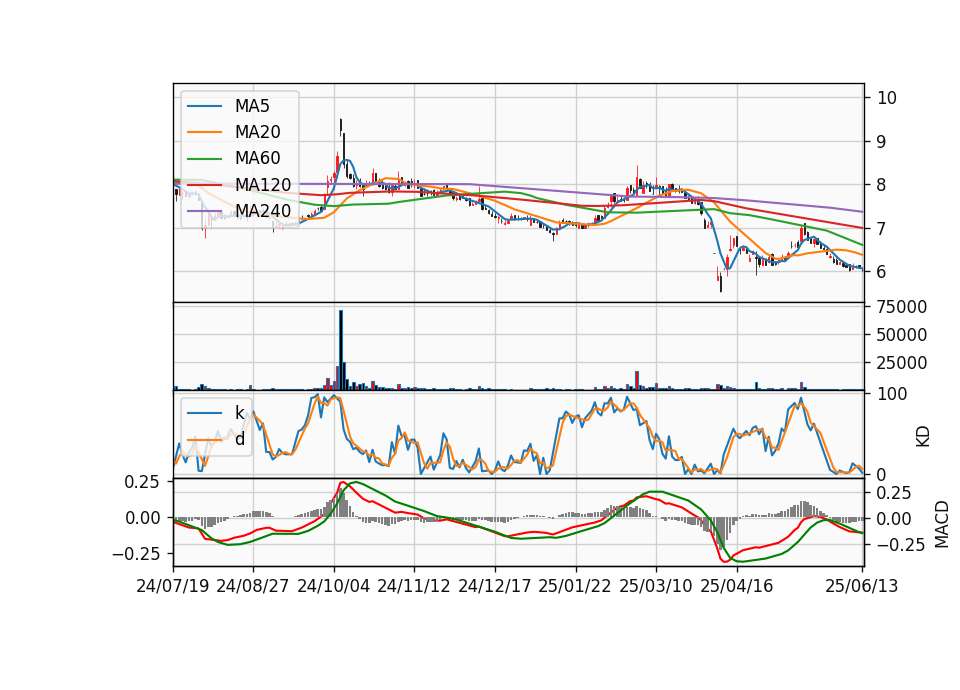Click the tallest volume bar in October 2024
Viewport: 960px width, 690px height.
(x=341, y=350)
